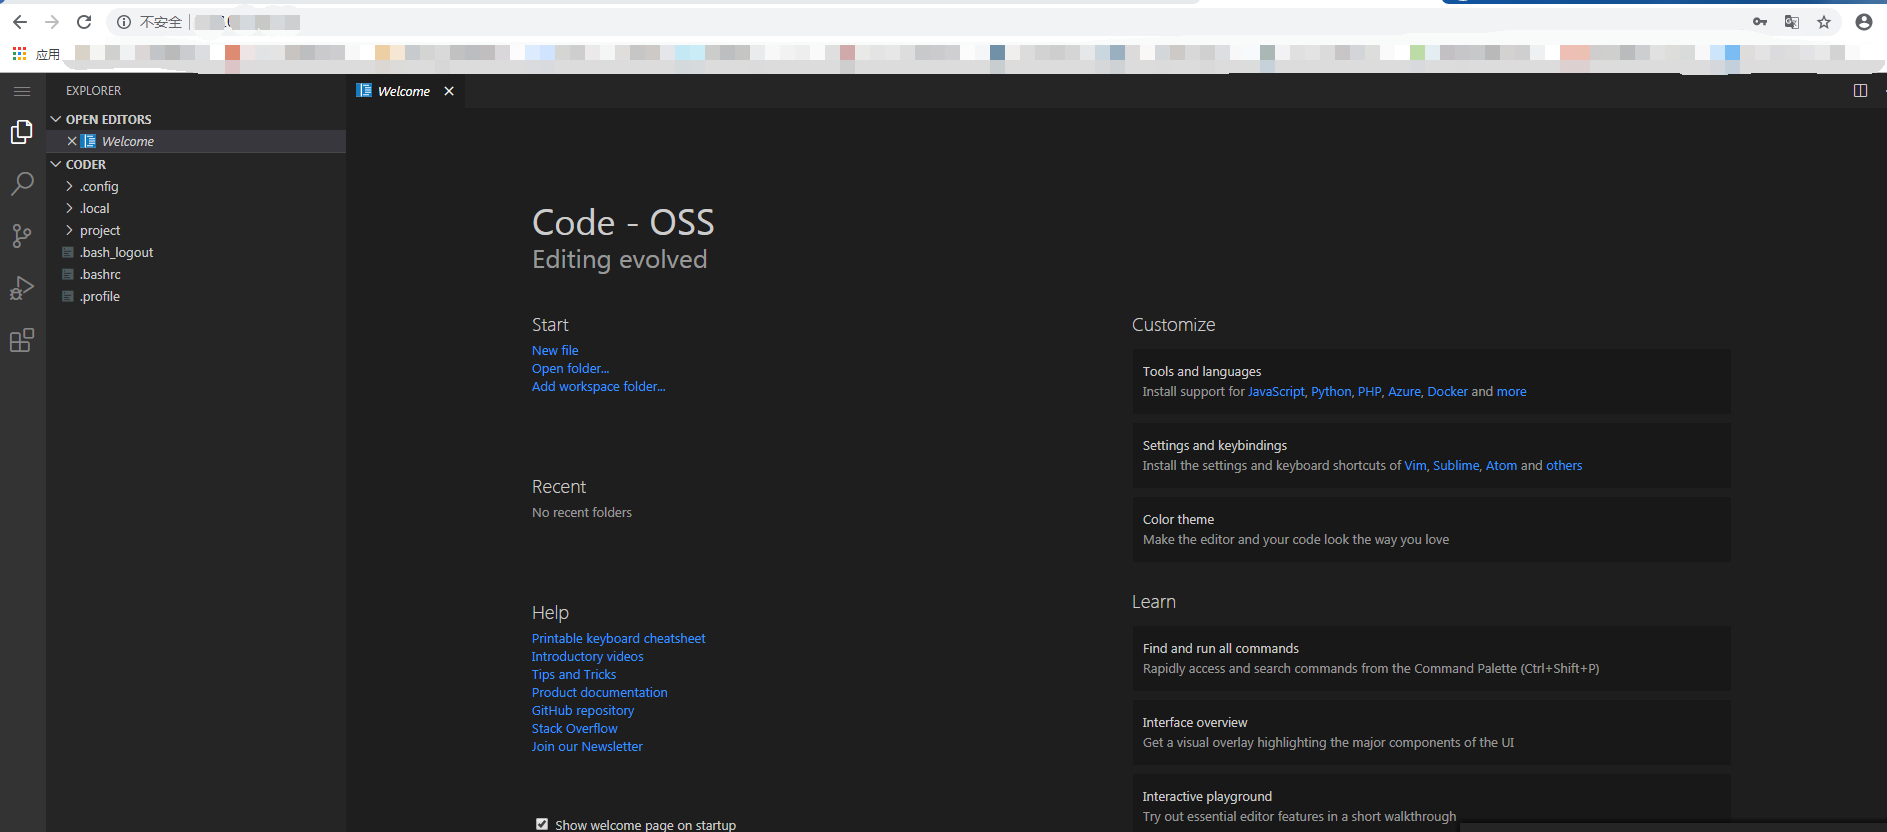Switch to the Welcome editor tab
The height and width of the screenshot is (832, 1887).
(x=403, y=91)
